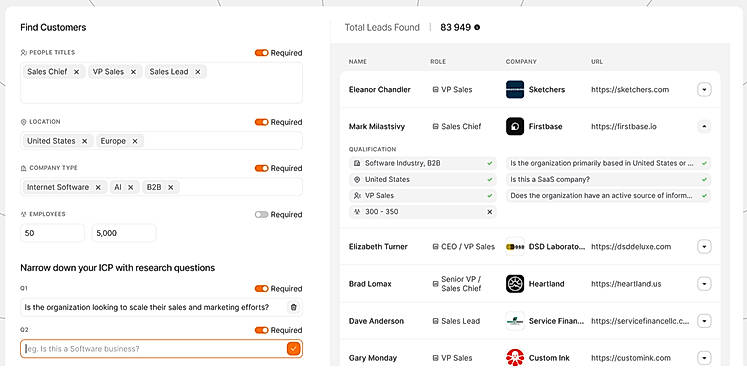This screenshot has height=368, width=747.
Task: Click the Software Industry, B2B qualification chip
Action: 423,163
